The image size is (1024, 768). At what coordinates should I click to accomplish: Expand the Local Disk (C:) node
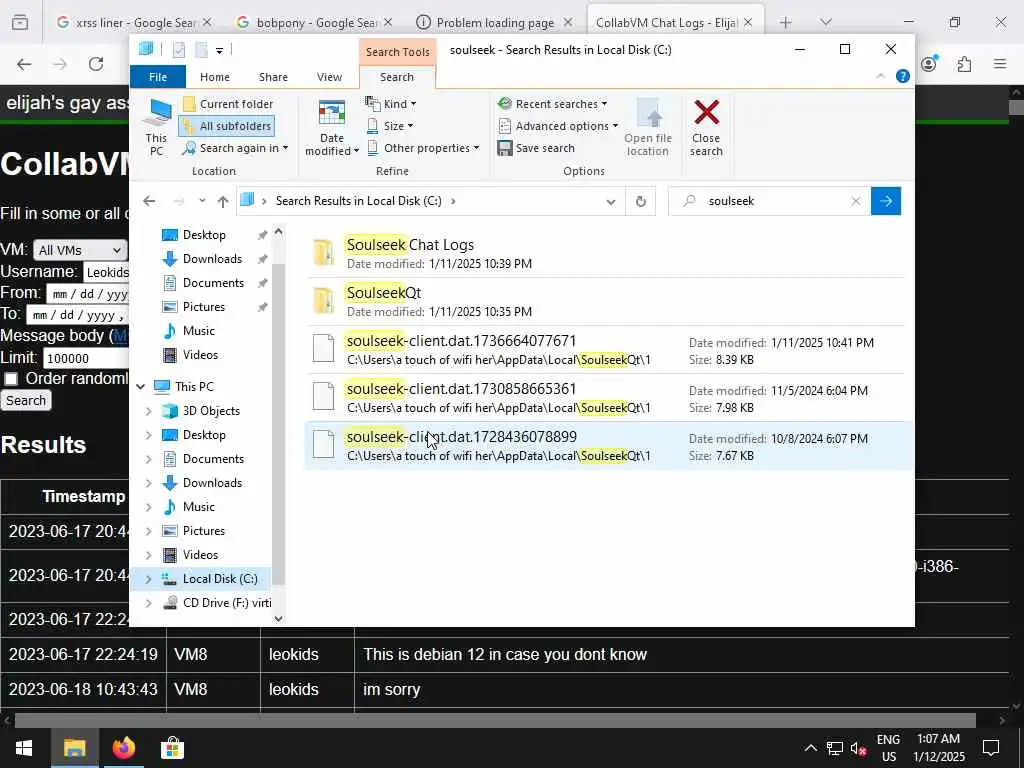[148, 579]
